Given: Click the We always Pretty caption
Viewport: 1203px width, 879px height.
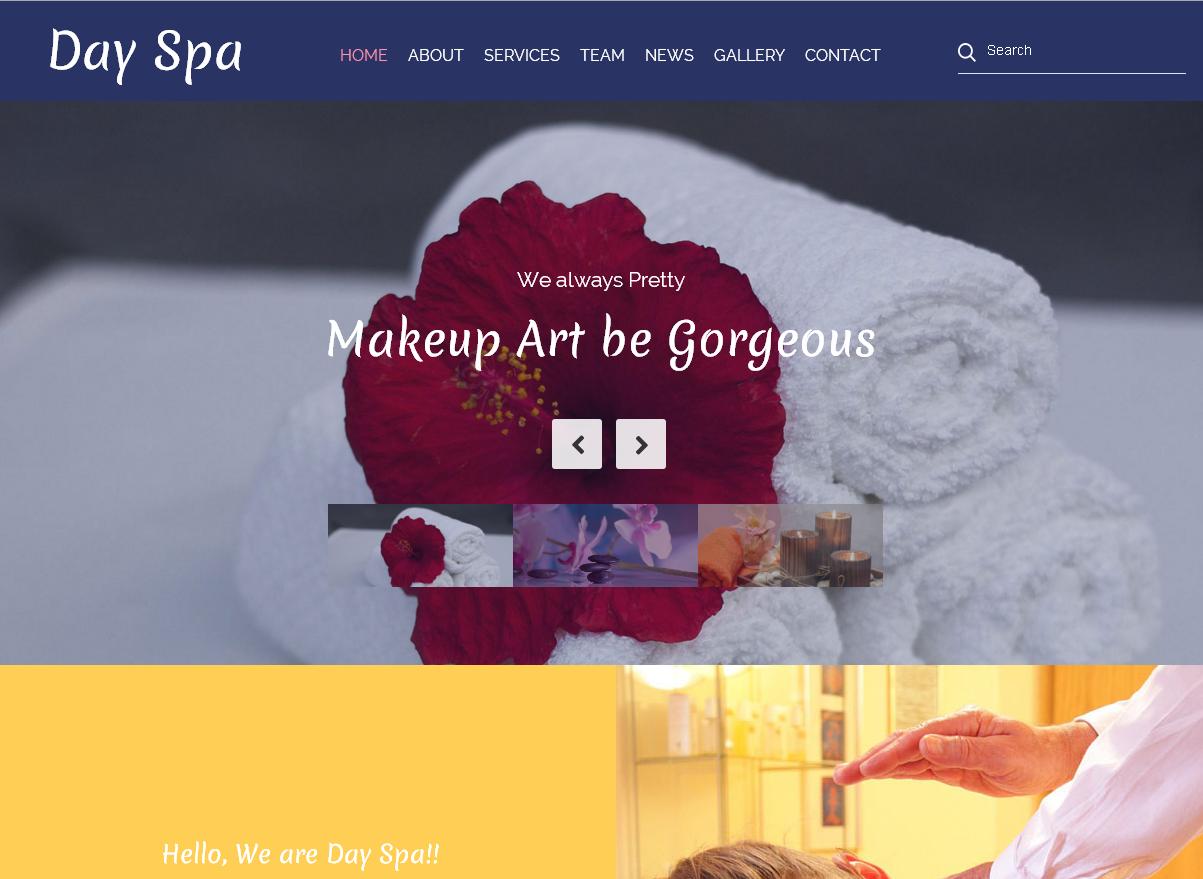Looking at the screenshot, I should click(x=601, y=280).
